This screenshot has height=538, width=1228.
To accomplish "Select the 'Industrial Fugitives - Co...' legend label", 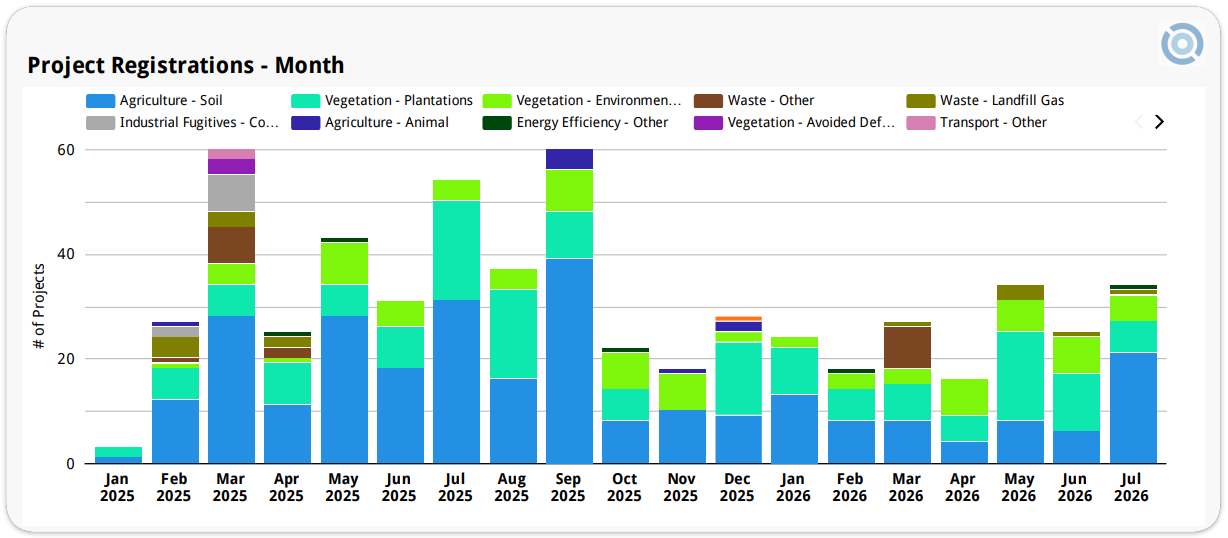I will pyautogui.click(x=199, y=123).
